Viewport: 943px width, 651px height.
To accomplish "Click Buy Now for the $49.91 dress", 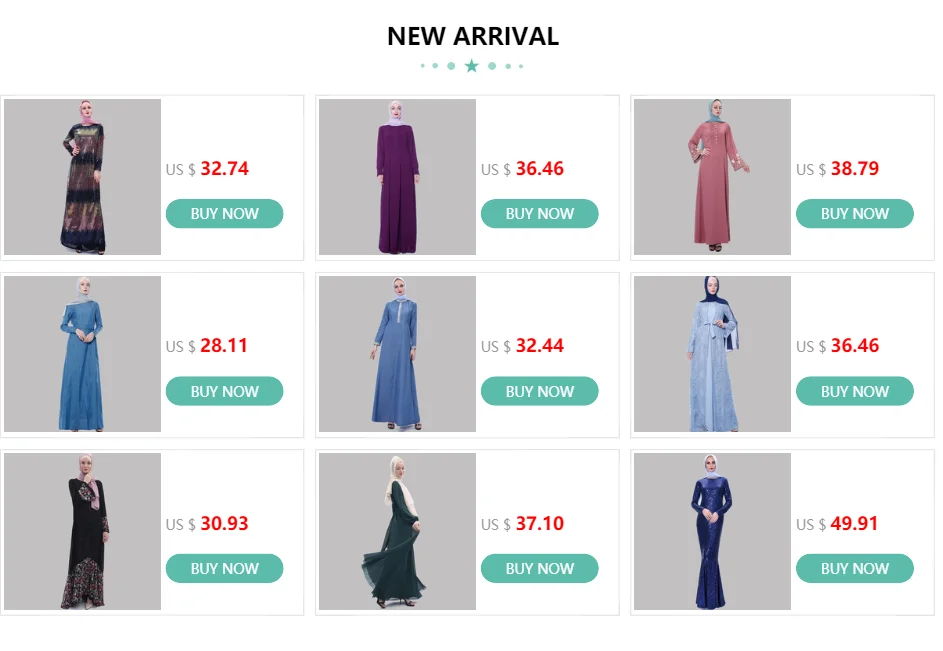I will point(855,569).
